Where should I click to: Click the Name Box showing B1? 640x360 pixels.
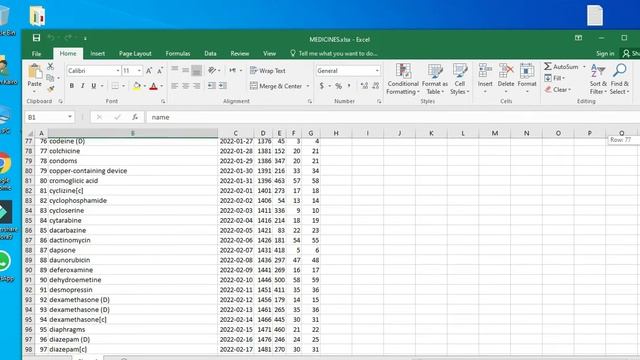(x=49, y=117)
